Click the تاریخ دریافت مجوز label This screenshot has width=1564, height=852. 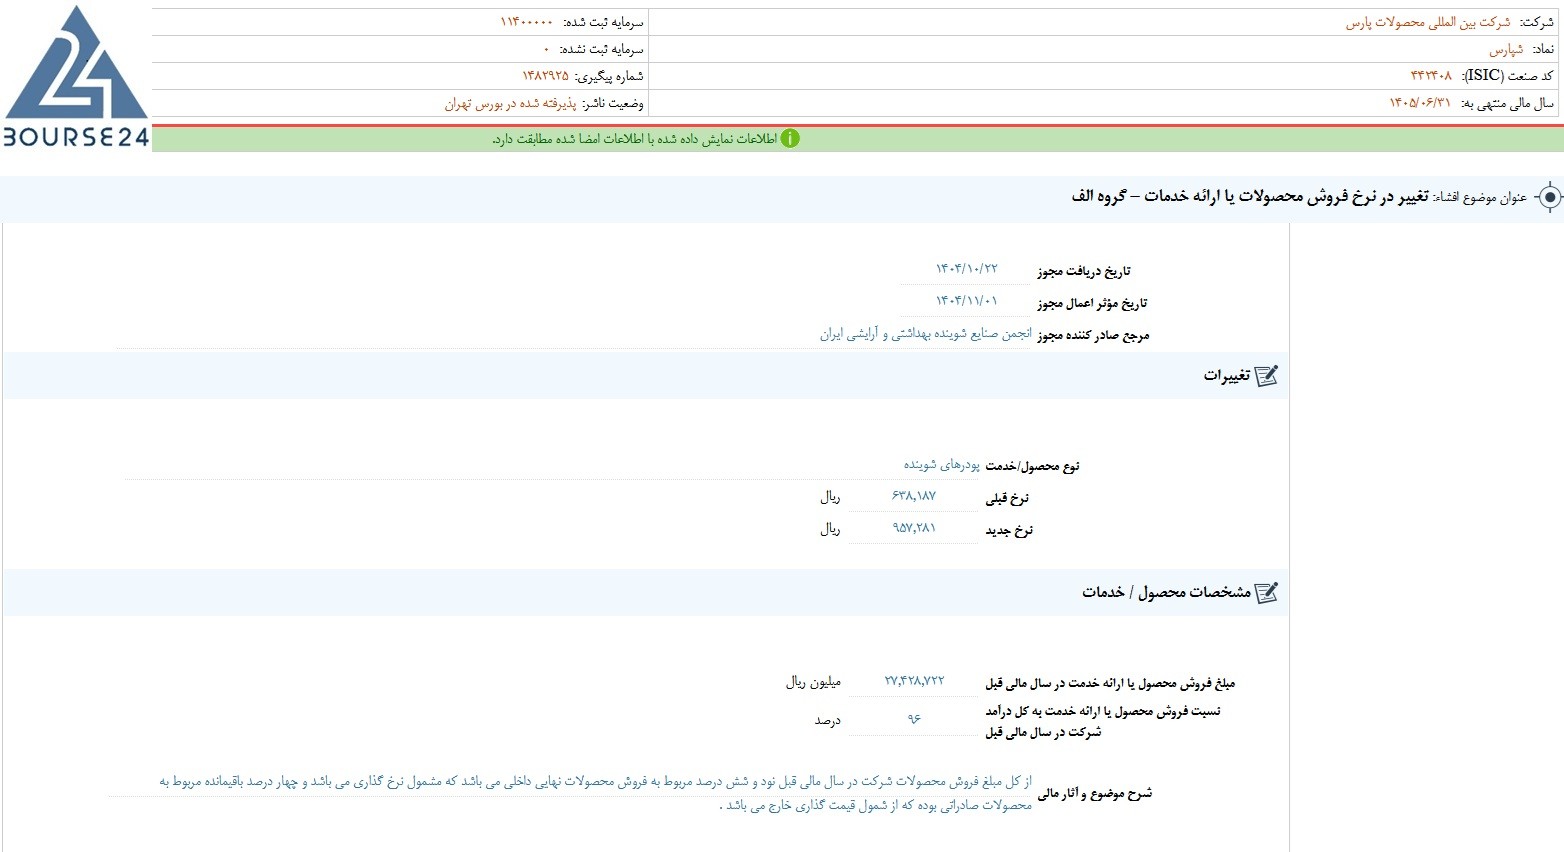[x=1084, y=271]
